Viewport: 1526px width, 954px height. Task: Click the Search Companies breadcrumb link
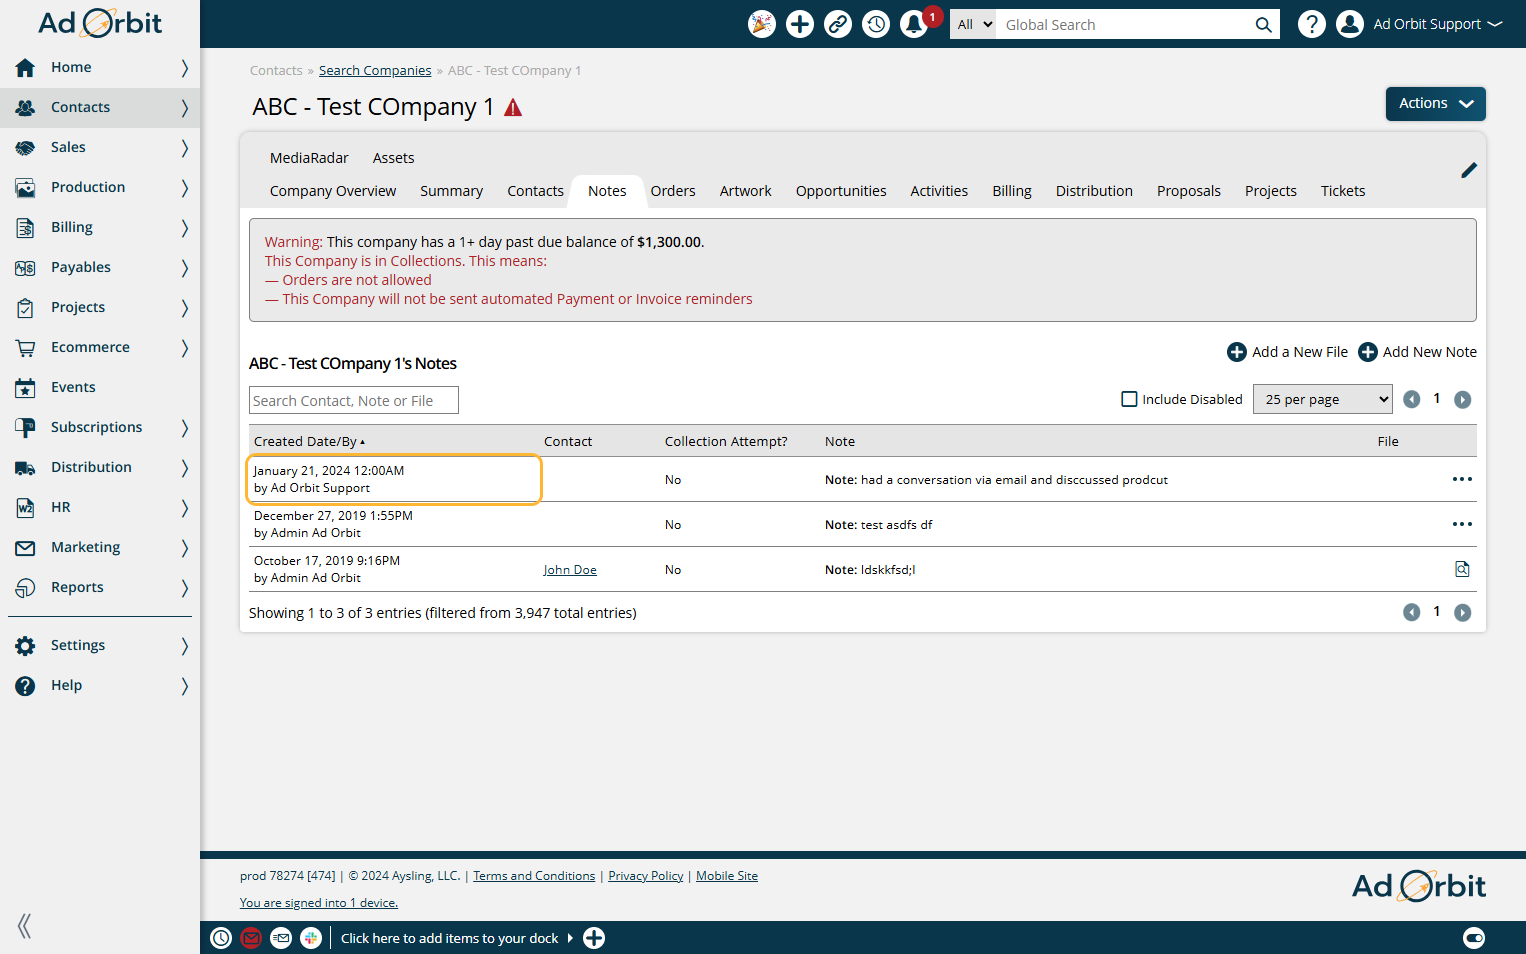pyautogui.click(x=375, y=71)
